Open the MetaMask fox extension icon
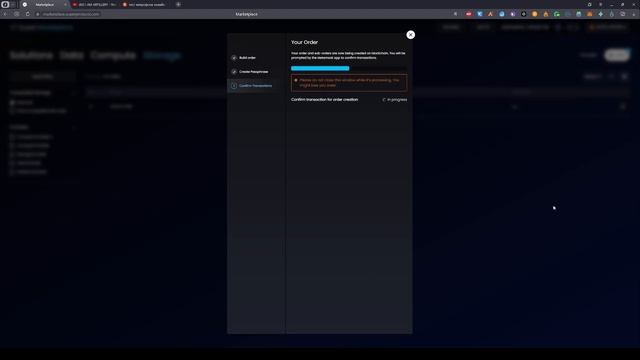This screenshot has height=360, width=640. 590,14
